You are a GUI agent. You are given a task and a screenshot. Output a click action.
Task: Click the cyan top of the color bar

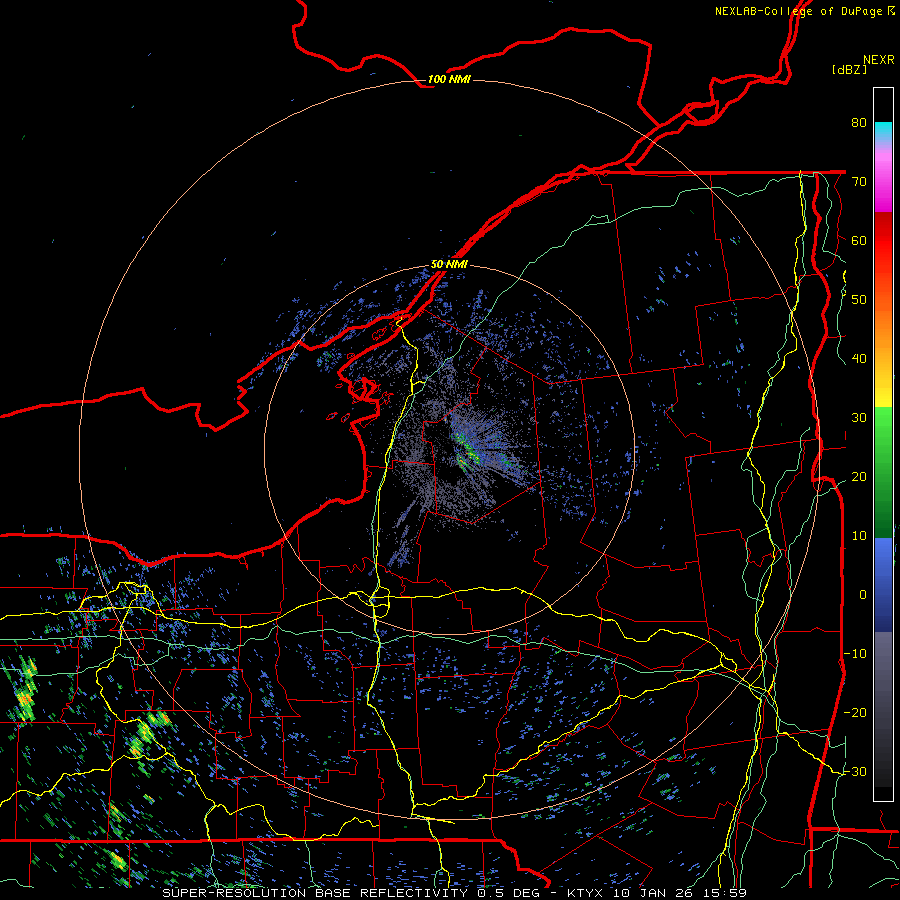883,131
